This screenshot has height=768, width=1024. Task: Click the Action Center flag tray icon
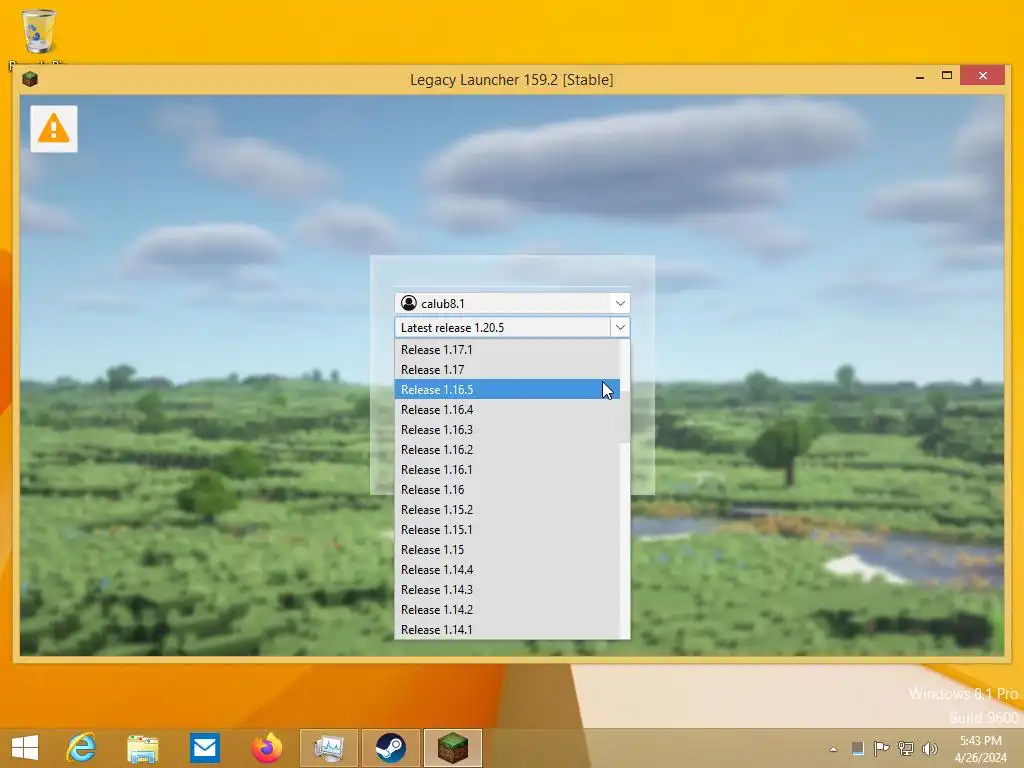tap(881, 748)
